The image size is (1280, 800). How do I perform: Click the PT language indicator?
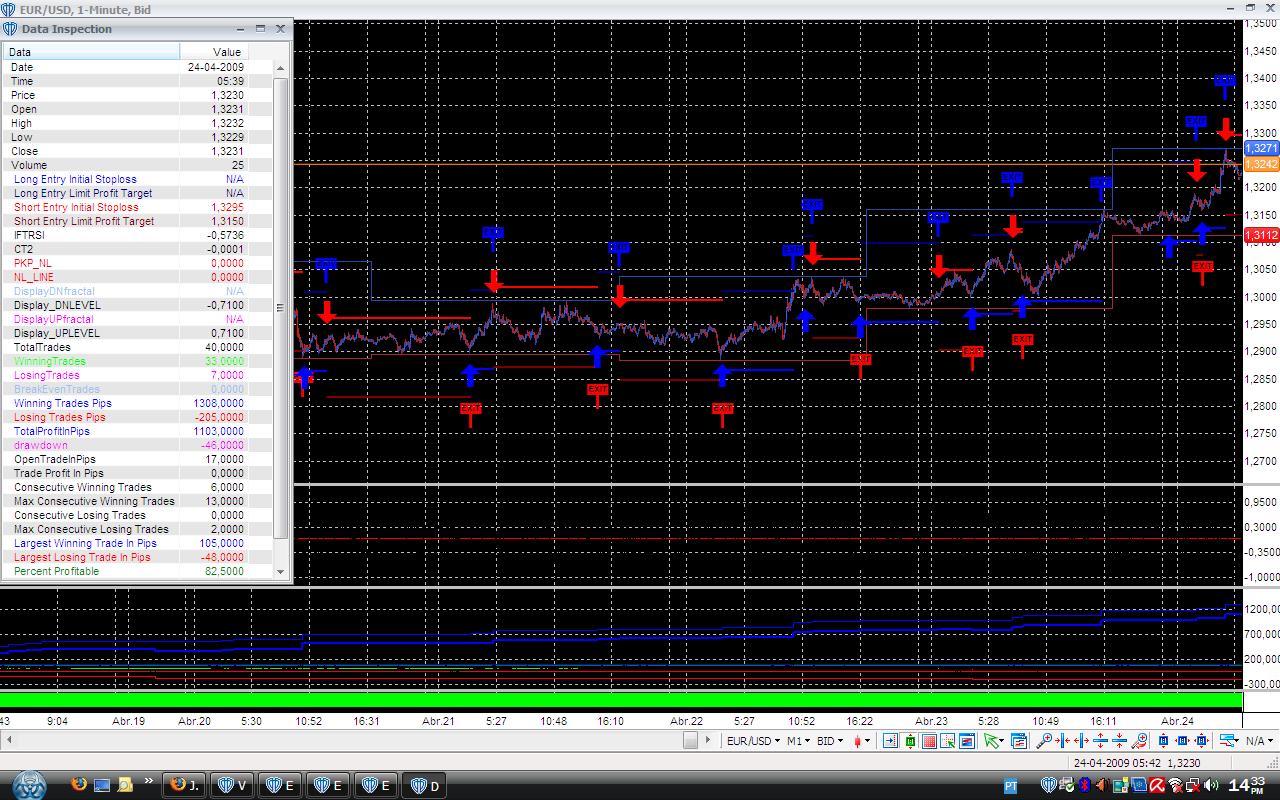[x=1011, y=785]
